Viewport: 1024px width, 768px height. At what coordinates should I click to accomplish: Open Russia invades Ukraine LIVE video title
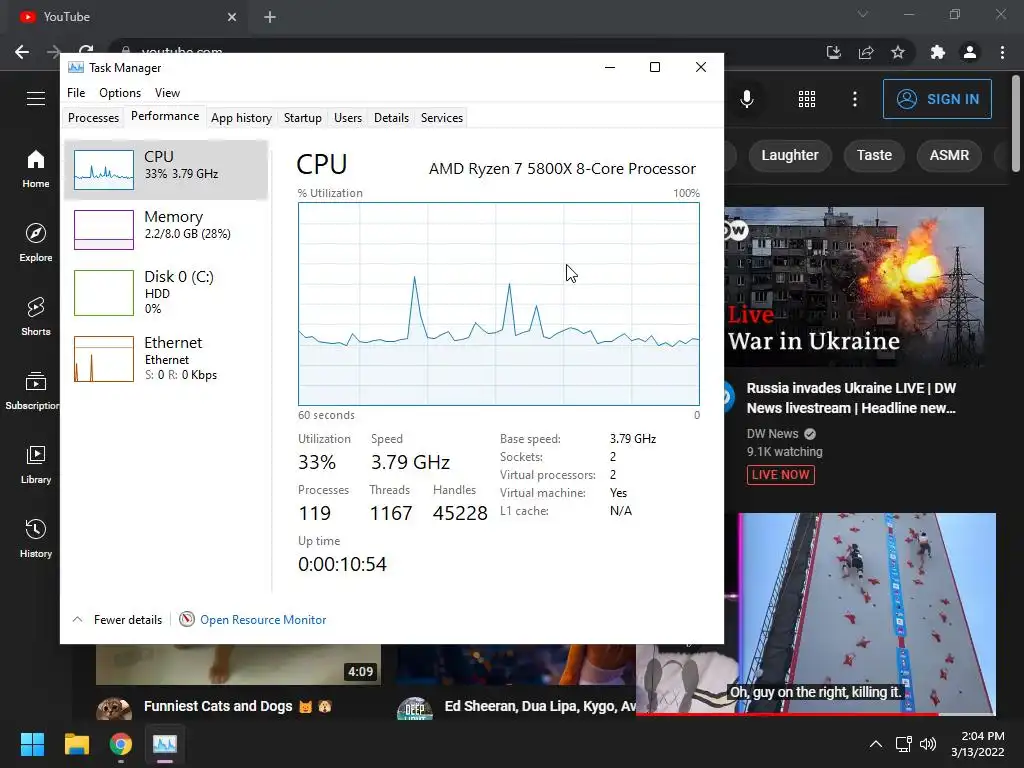click(851, 398)
